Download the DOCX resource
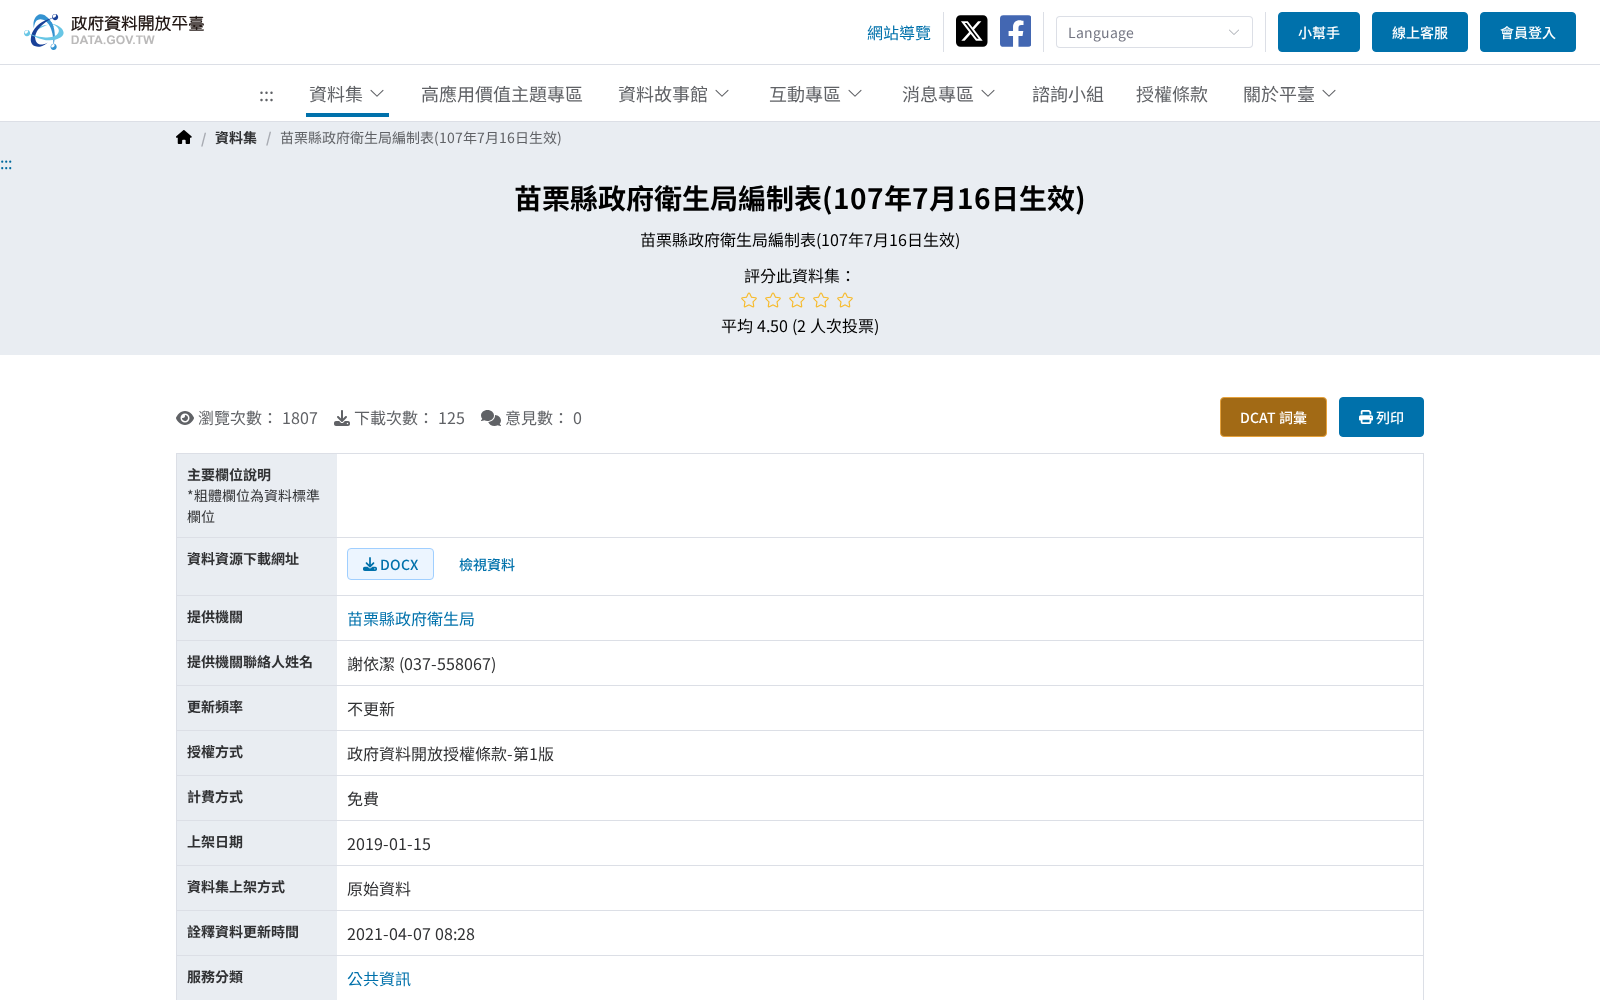The width and height of the screenshot is (1600, 1000). click(x=390, y=564)
